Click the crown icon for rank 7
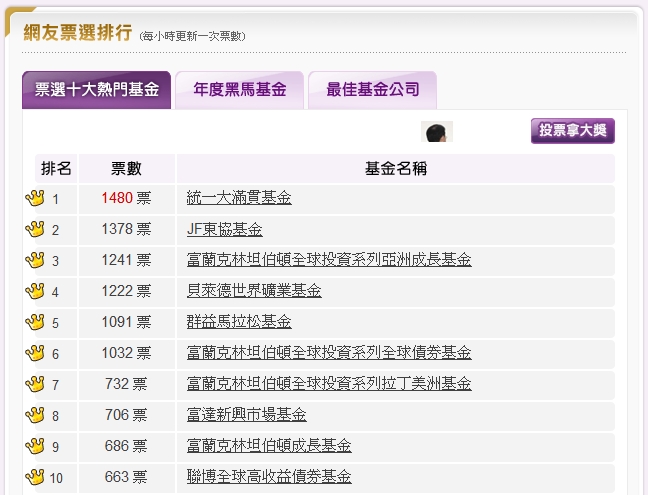 35,384
